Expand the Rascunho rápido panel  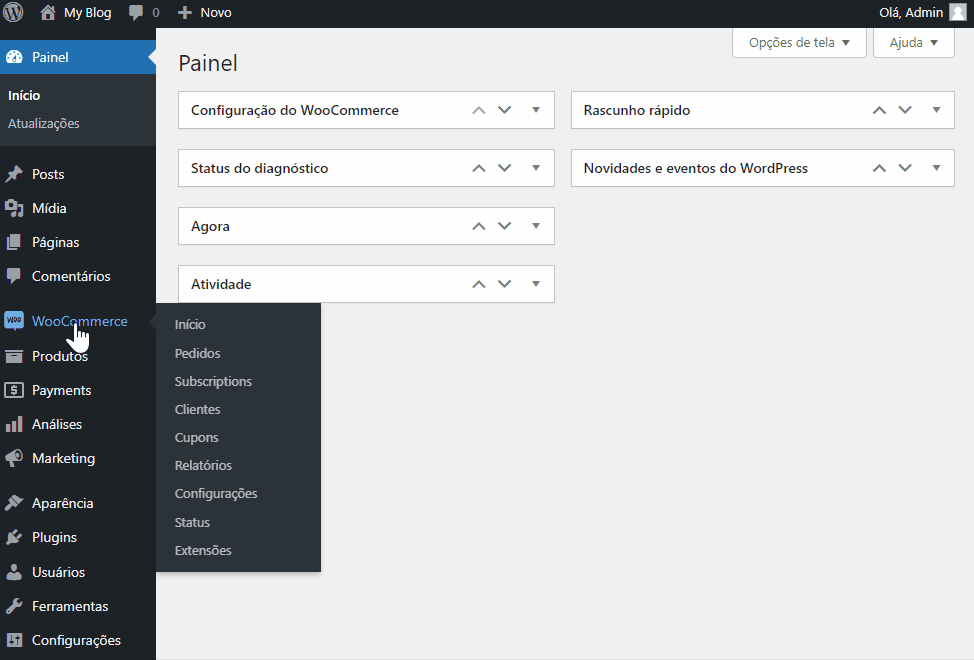[936, 110]
